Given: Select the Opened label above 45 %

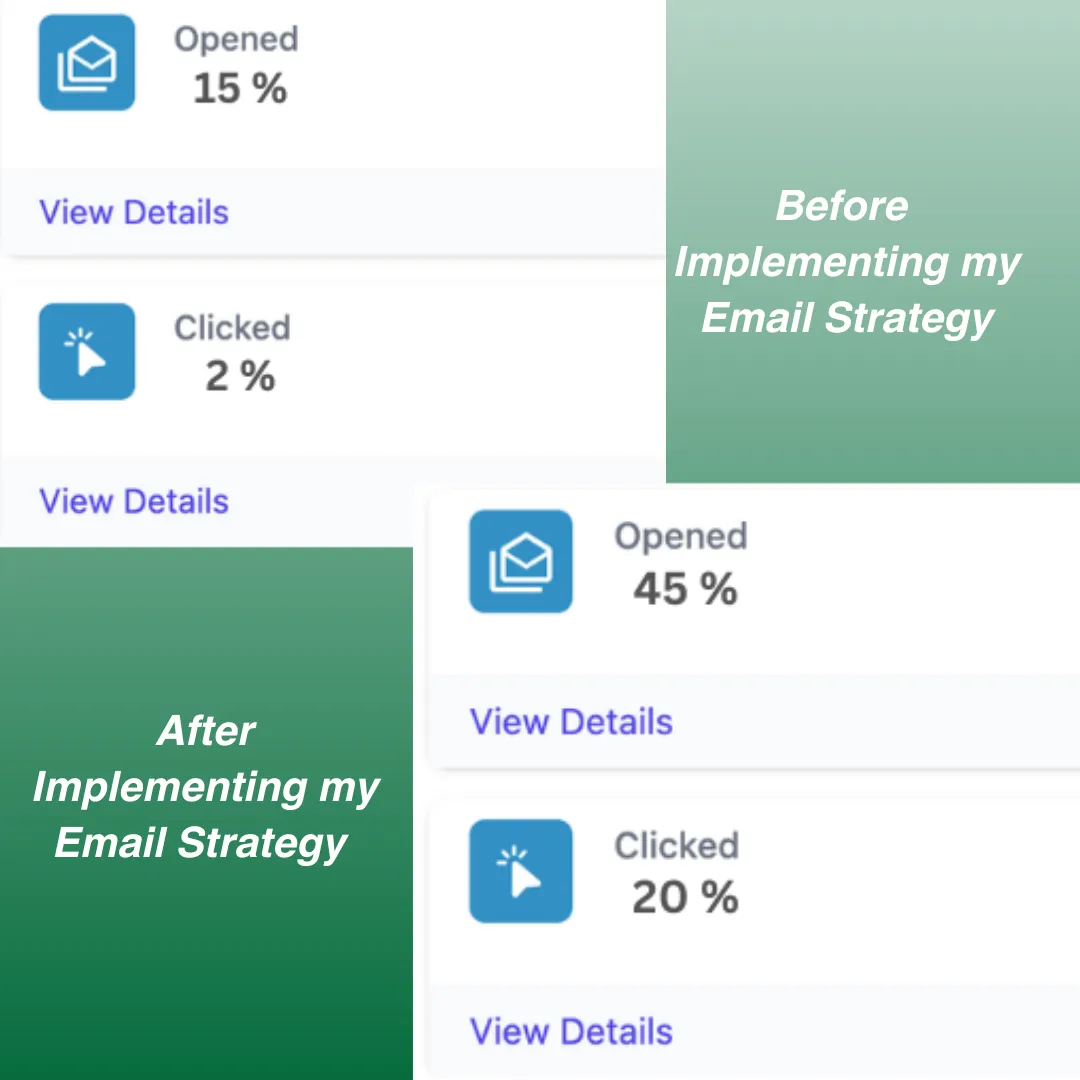Looking at the screenshot, I should 680,536.
